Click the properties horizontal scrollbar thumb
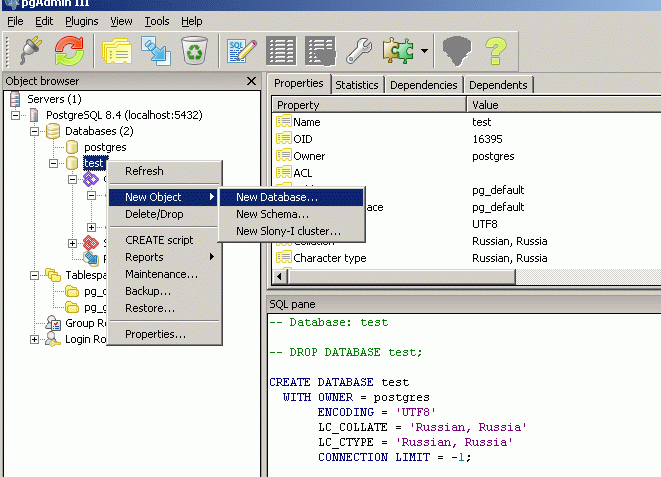Viewport: 661px width, 477px height. pos(401,276)
